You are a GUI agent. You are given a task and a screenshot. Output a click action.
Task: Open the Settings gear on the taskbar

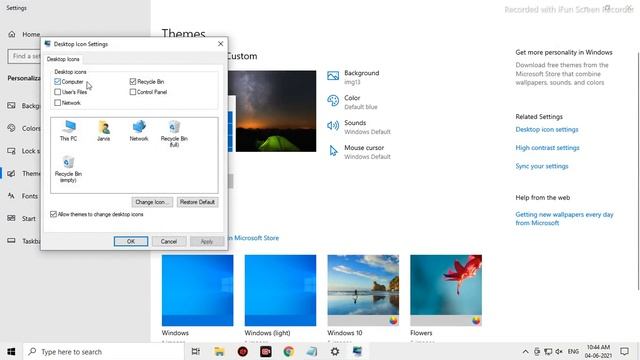tap(335, 351)
